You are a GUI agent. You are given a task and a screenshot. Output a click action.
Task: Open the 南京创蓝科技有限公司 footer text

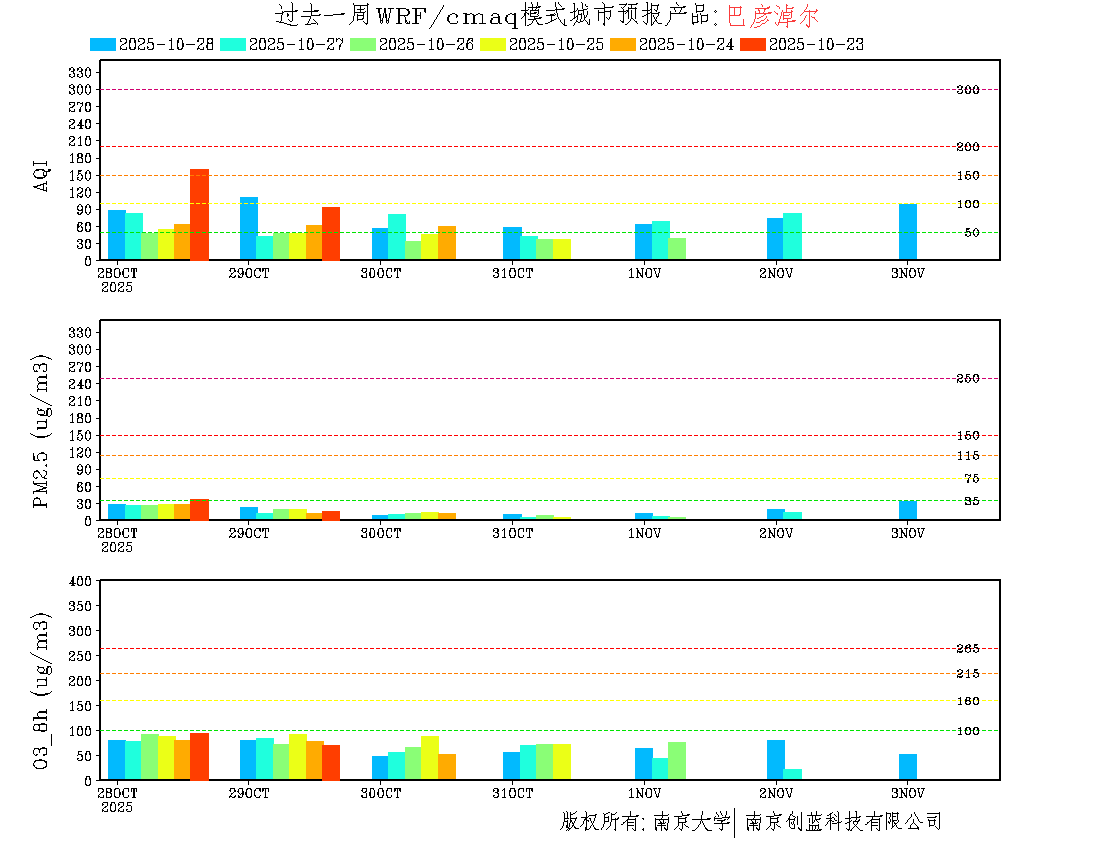point(843,822)
